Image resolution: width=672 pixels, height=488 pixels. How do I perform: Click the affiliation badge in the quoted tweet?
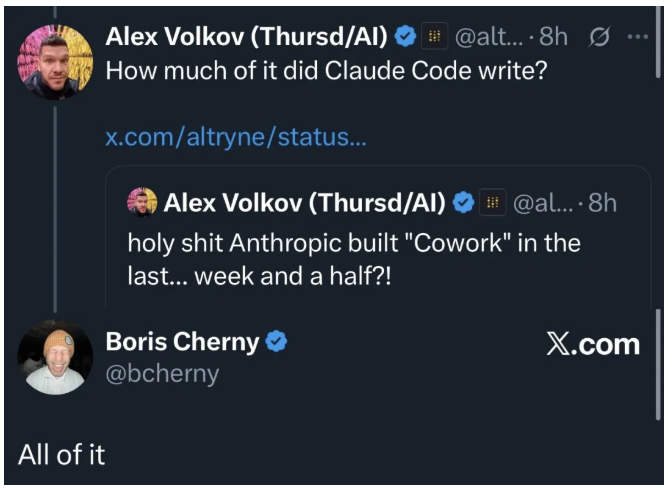(x=493, y=203)
